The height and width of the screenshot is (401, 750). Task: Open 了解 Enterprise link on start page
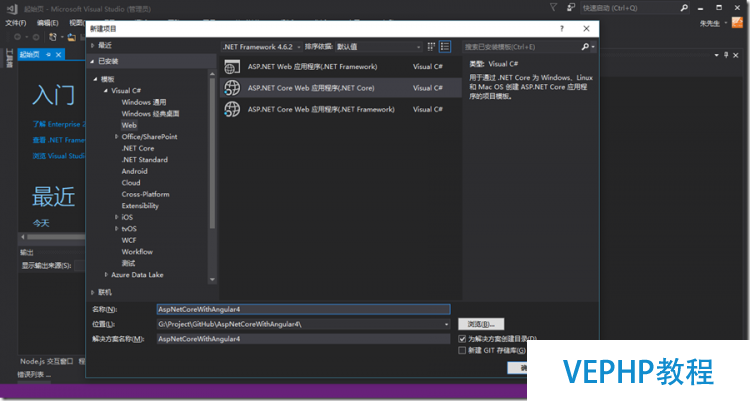click(59, 124)
